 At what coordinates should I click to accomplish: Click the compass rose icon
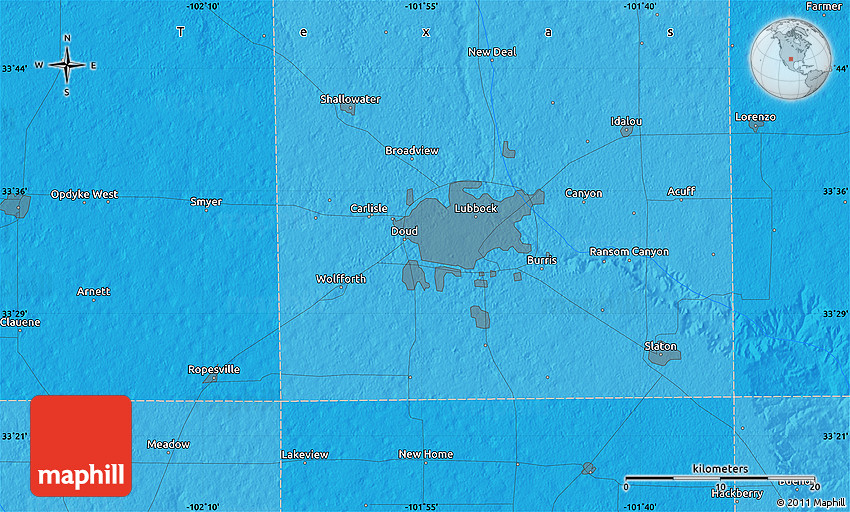67,65
